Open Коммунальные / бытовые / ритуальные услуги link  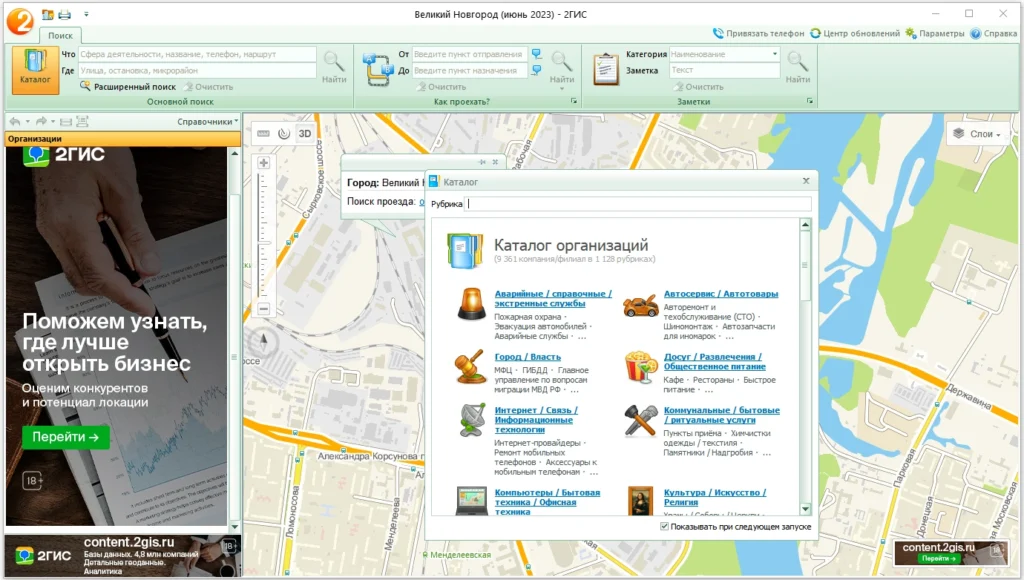click(x=722, y=415)
